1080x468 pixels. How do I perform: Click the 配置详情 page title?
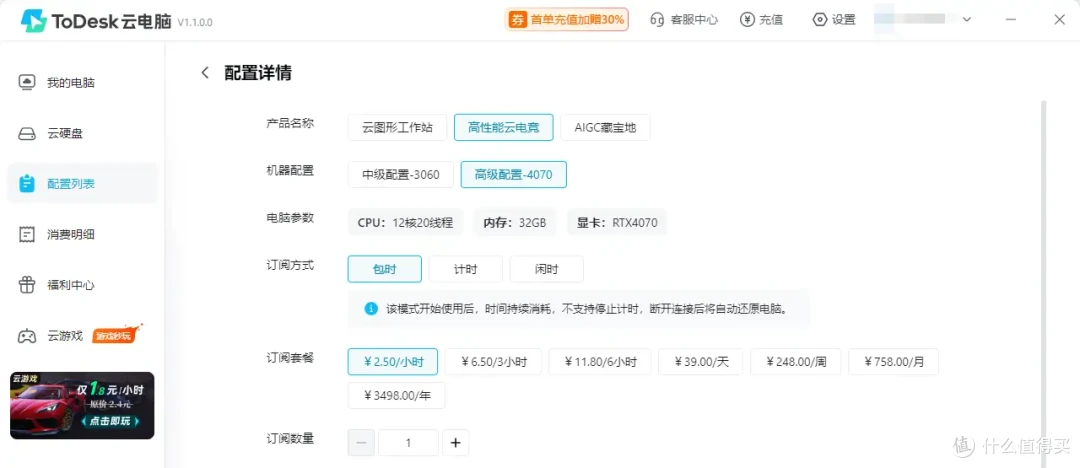[258, 72]
